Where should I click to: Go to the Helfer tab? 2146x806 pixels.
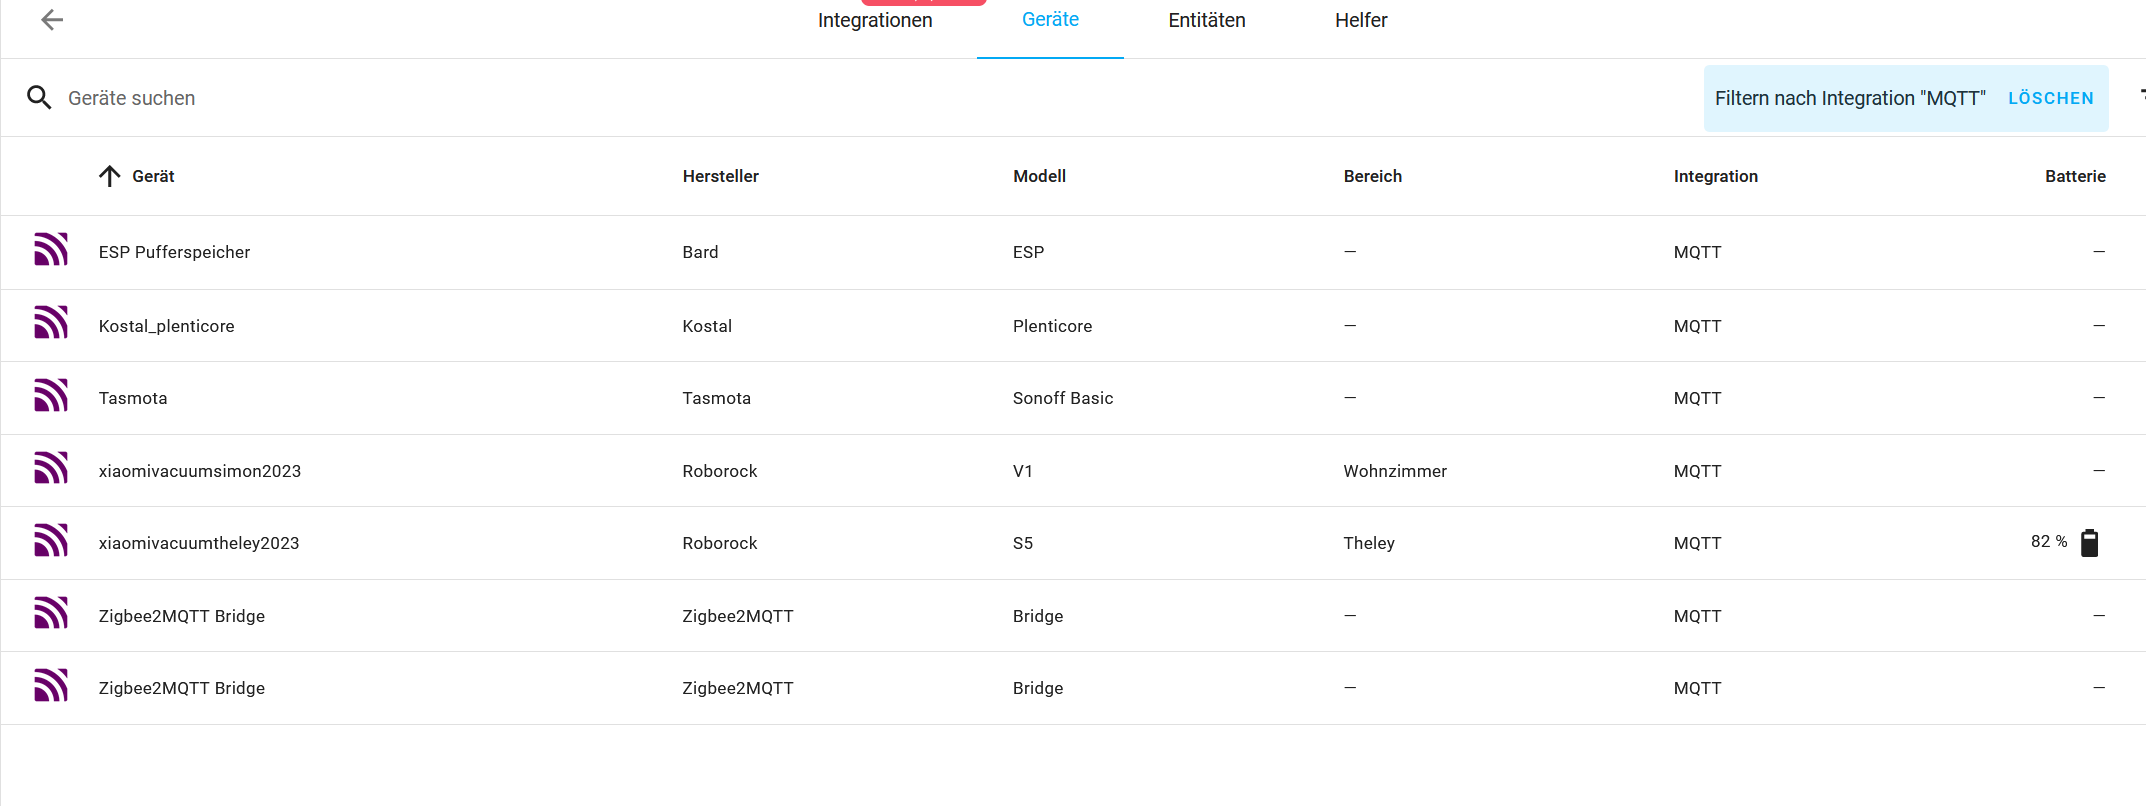tap(1361, 20)
